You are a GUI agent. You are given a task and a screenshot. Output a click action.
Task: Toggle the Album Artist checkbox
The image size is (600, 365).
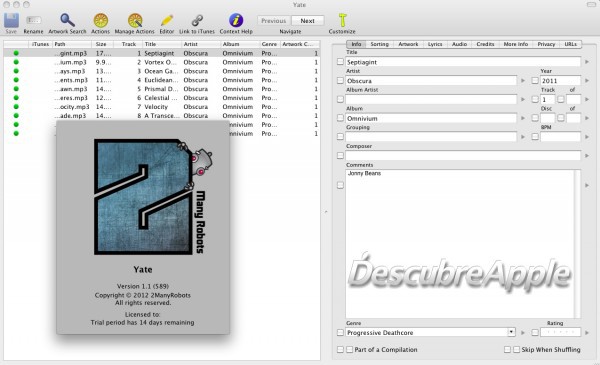(x=340, y=99)
